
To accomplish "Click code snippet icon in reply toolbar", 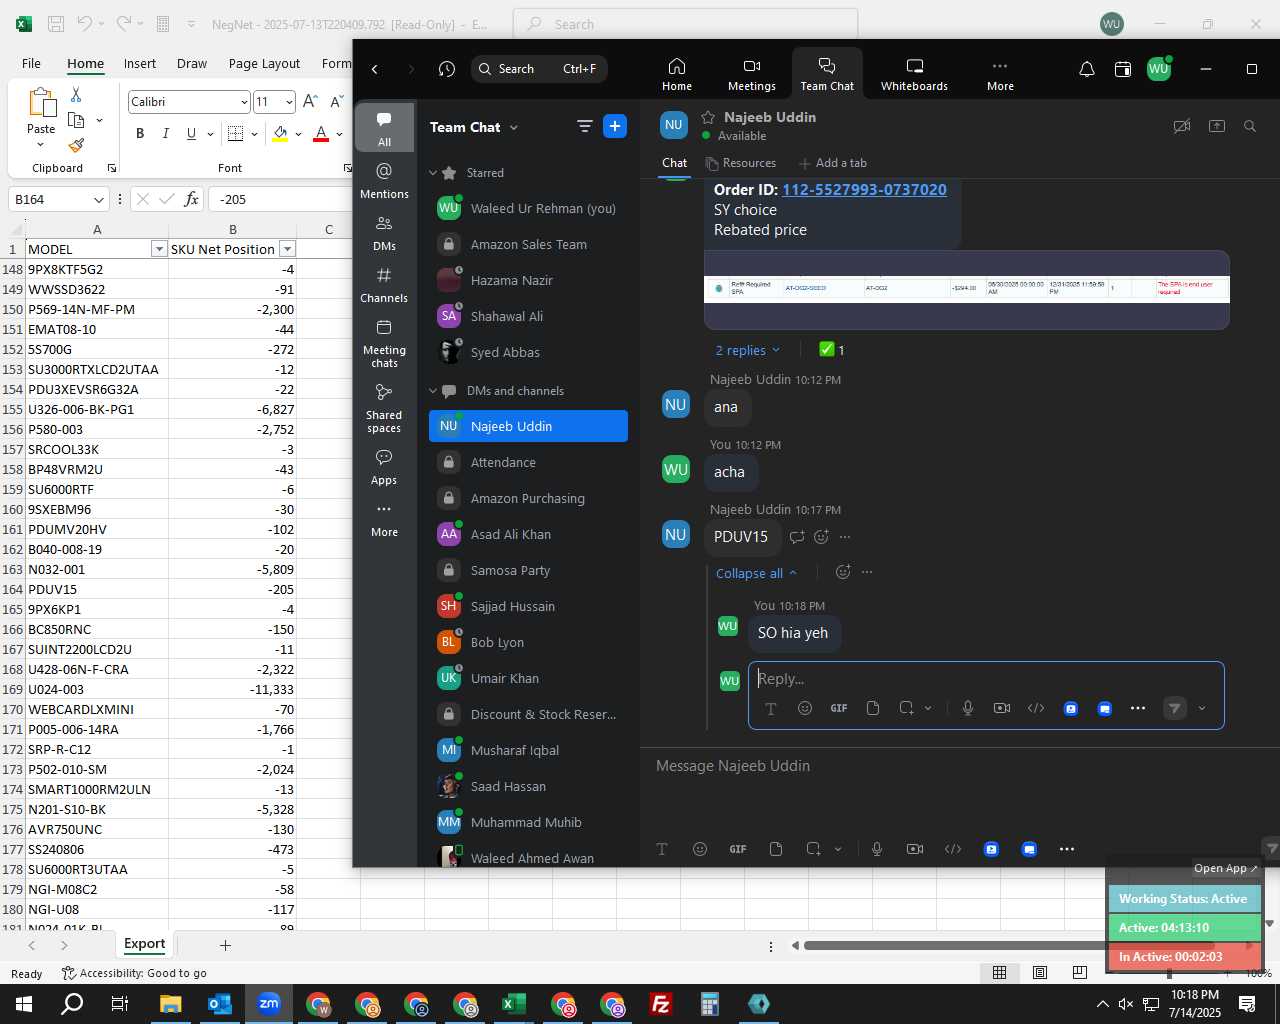I will tap(1036, 708).
